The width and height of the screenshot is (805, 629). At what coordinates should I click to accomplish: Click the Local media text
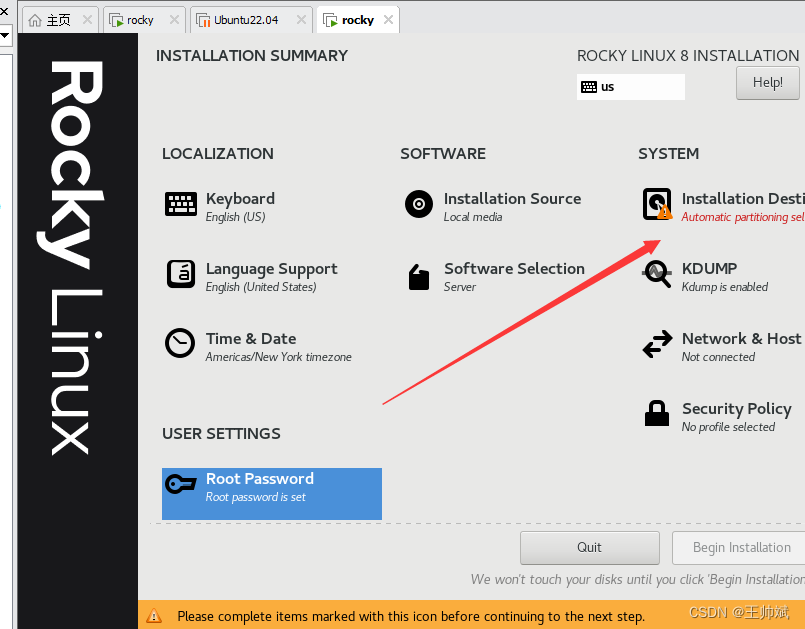click(473, 217)
